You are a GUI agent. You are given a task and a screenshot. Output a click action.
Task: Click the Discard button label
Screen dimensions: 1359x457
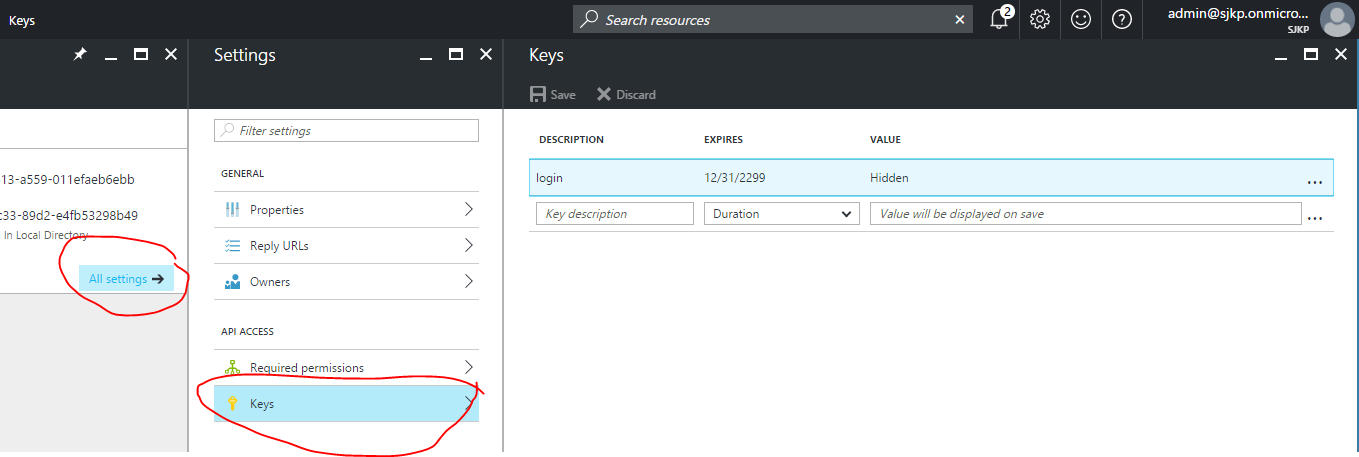click(636, 95)
